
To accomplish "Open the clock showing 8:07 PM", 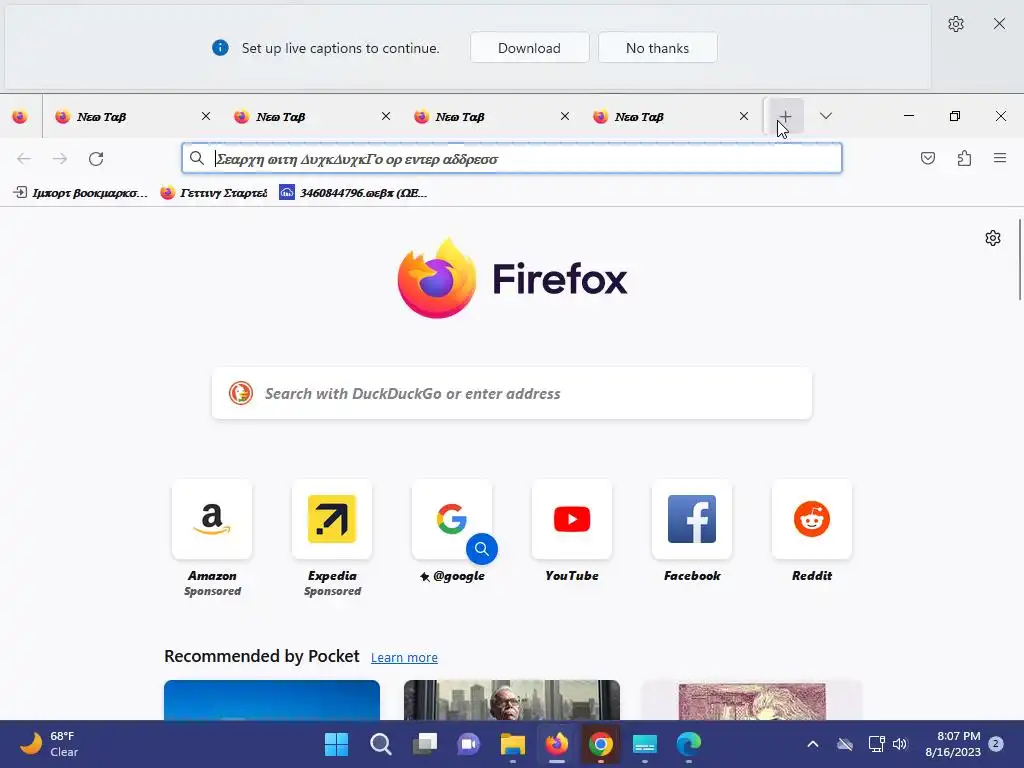I will pyautogui.click(x=953, y=744).
